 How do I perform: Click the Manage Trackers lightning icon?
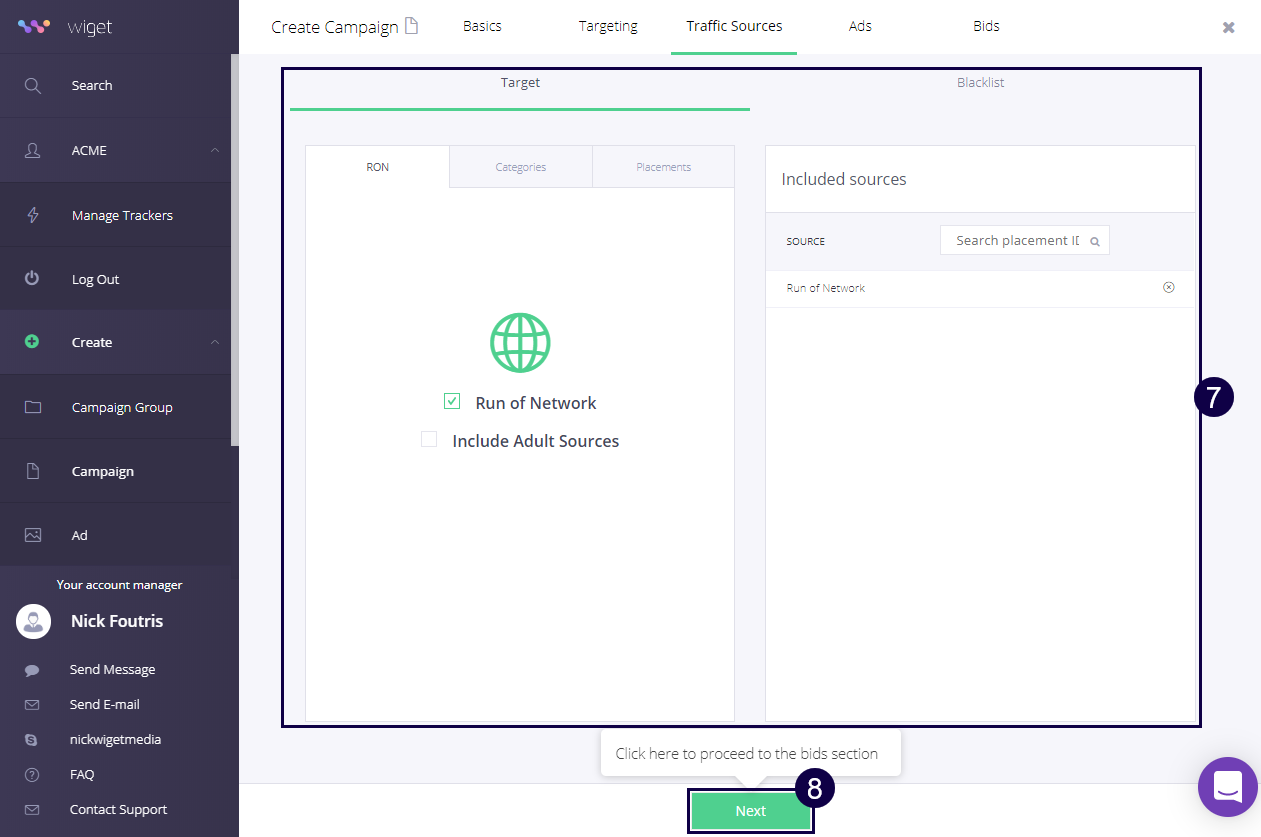click(x=33, y=215)
